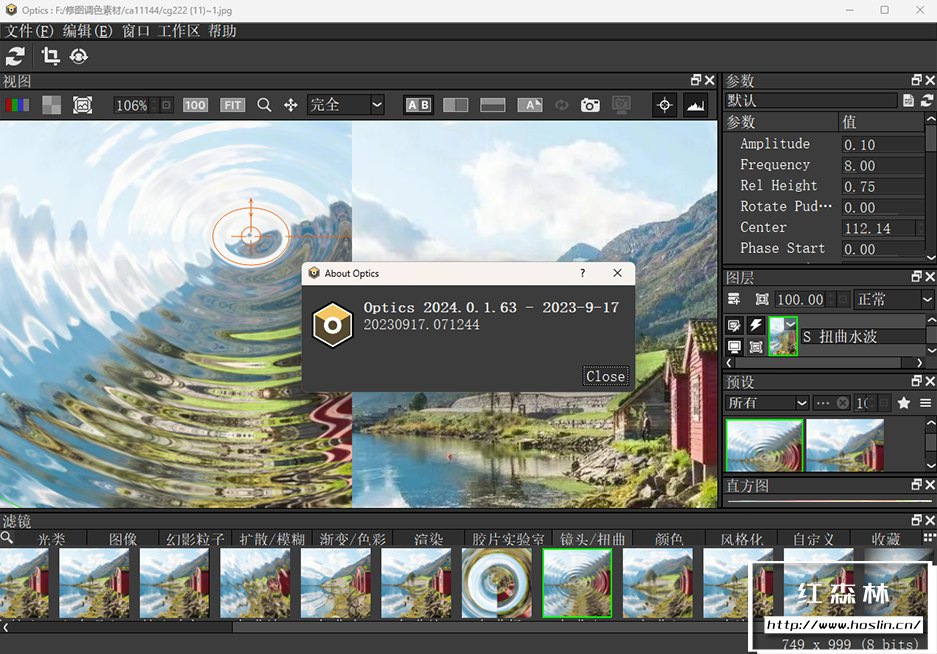Clear the preset search with X icon
The height and width of the screenshot is (654, 937).
pos(843,403)
